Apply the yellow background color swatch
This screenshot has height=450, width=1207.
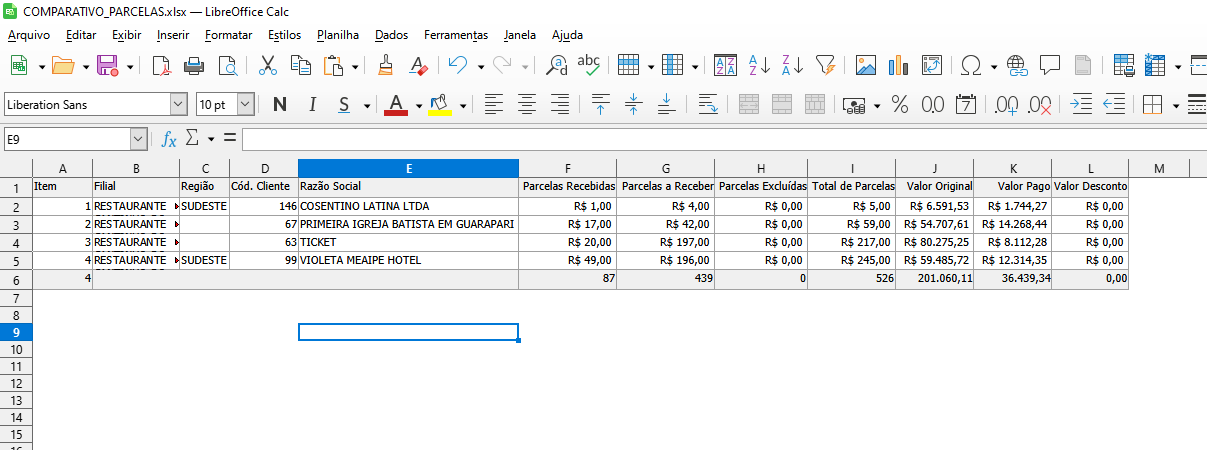pos(439,104)
